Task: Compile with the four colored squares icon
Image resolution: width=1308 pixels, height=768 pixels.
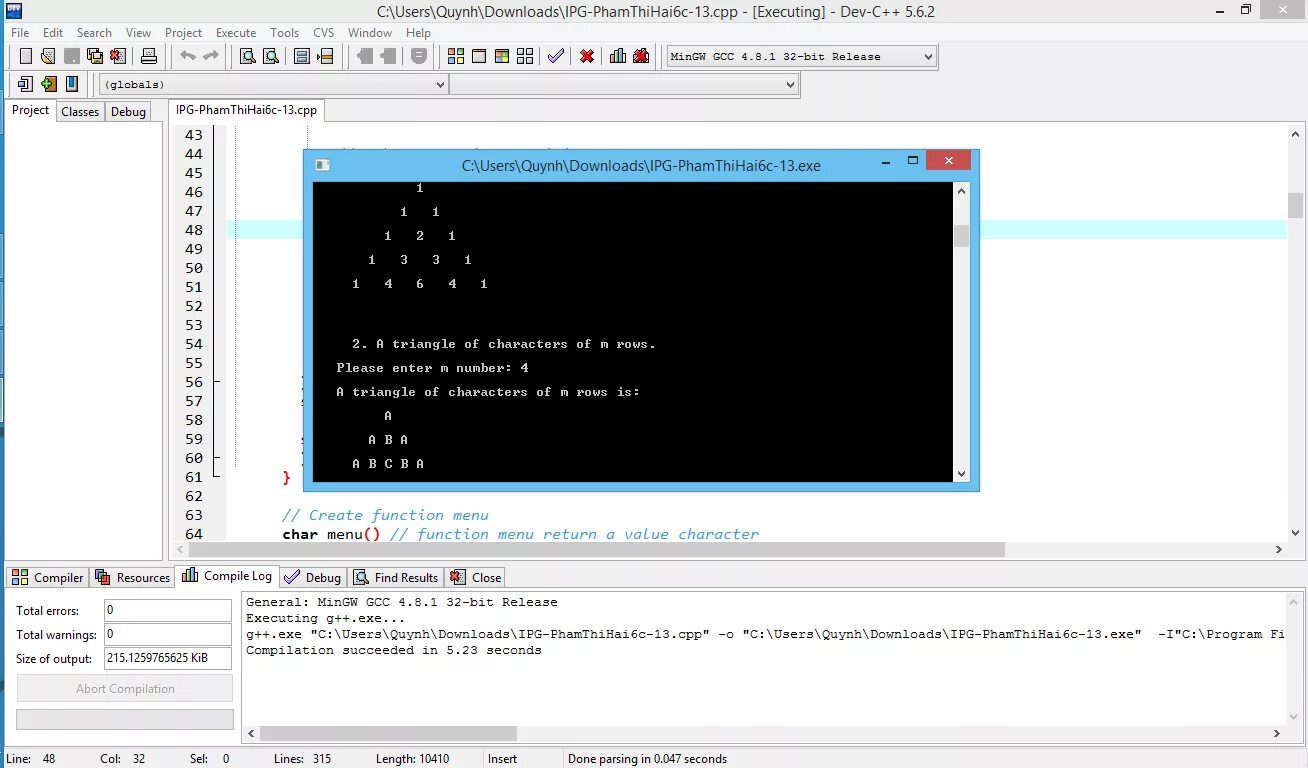Action: pyautogui.click(x=456, y=56)
